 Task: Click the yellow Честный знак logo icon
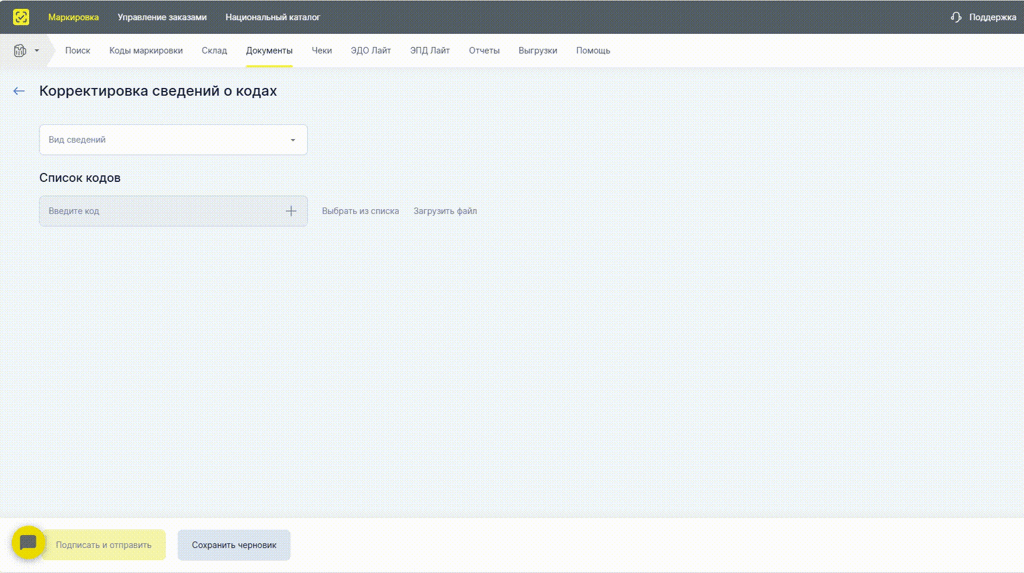pos(21,17)
